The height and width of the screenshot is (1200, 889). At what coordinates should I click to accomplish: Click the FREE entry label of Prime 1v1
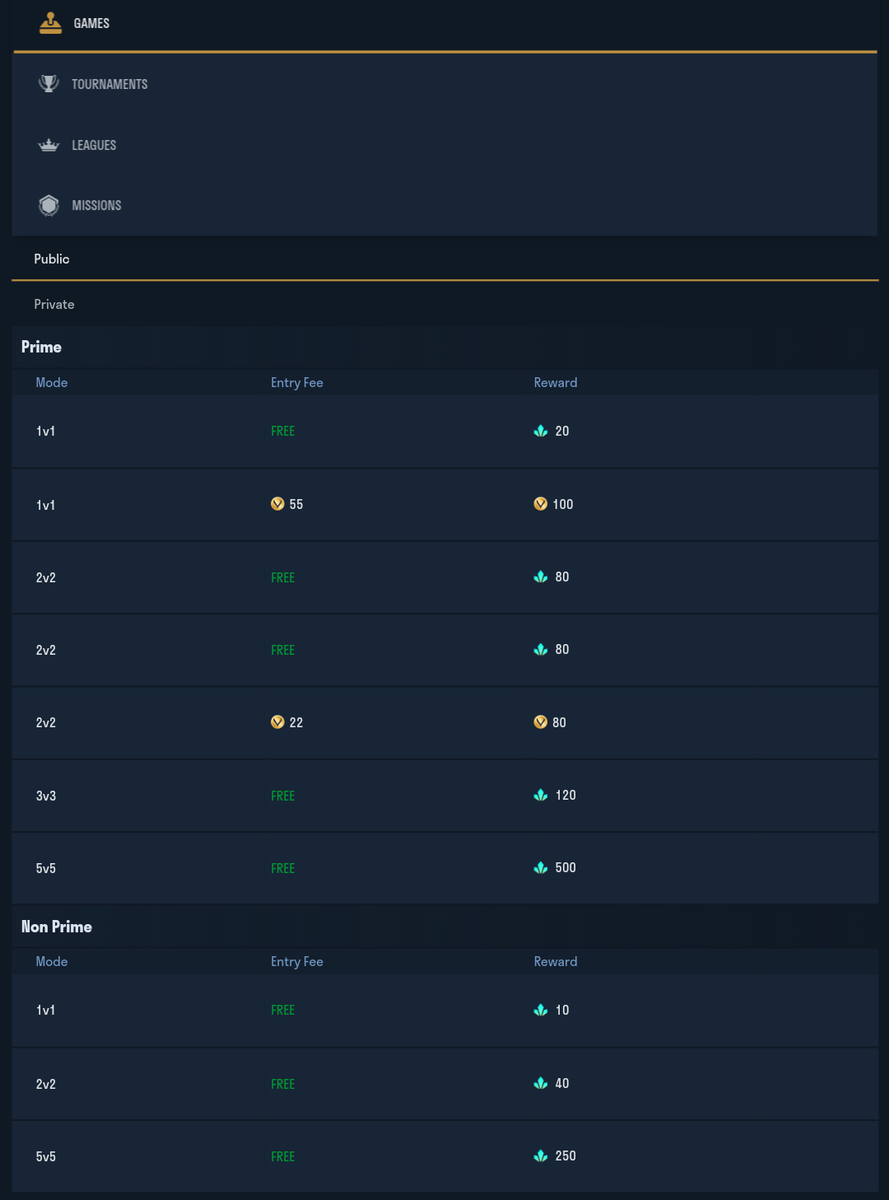(x=283, y=431)
